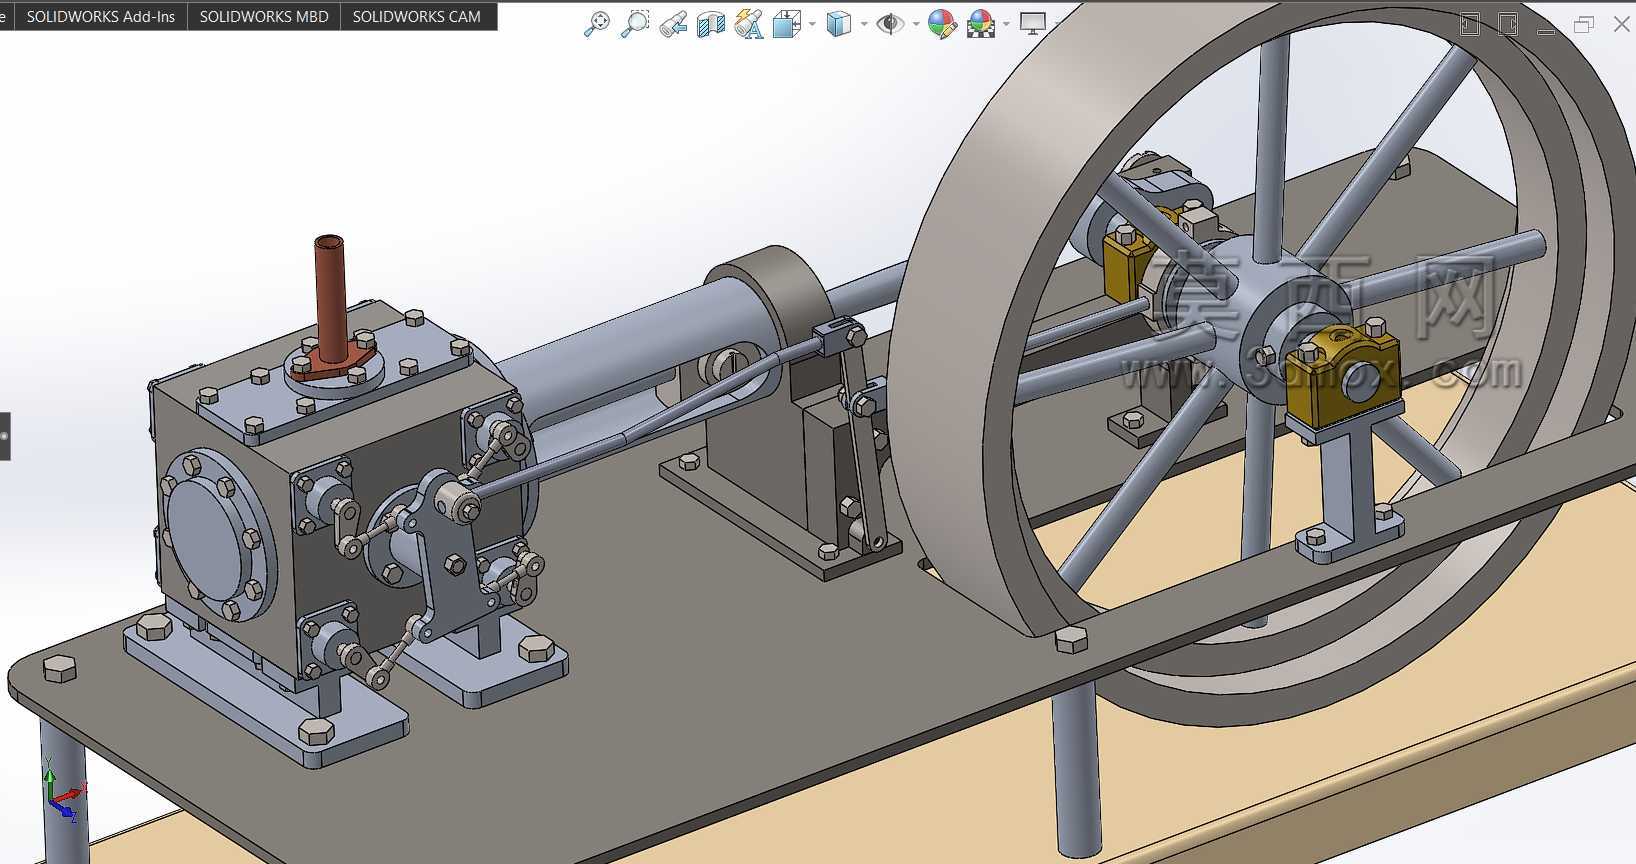Select the Zoom to Area tool
Image resolution: width=1636 pixels, height=864 pixels.
(635, 24)
